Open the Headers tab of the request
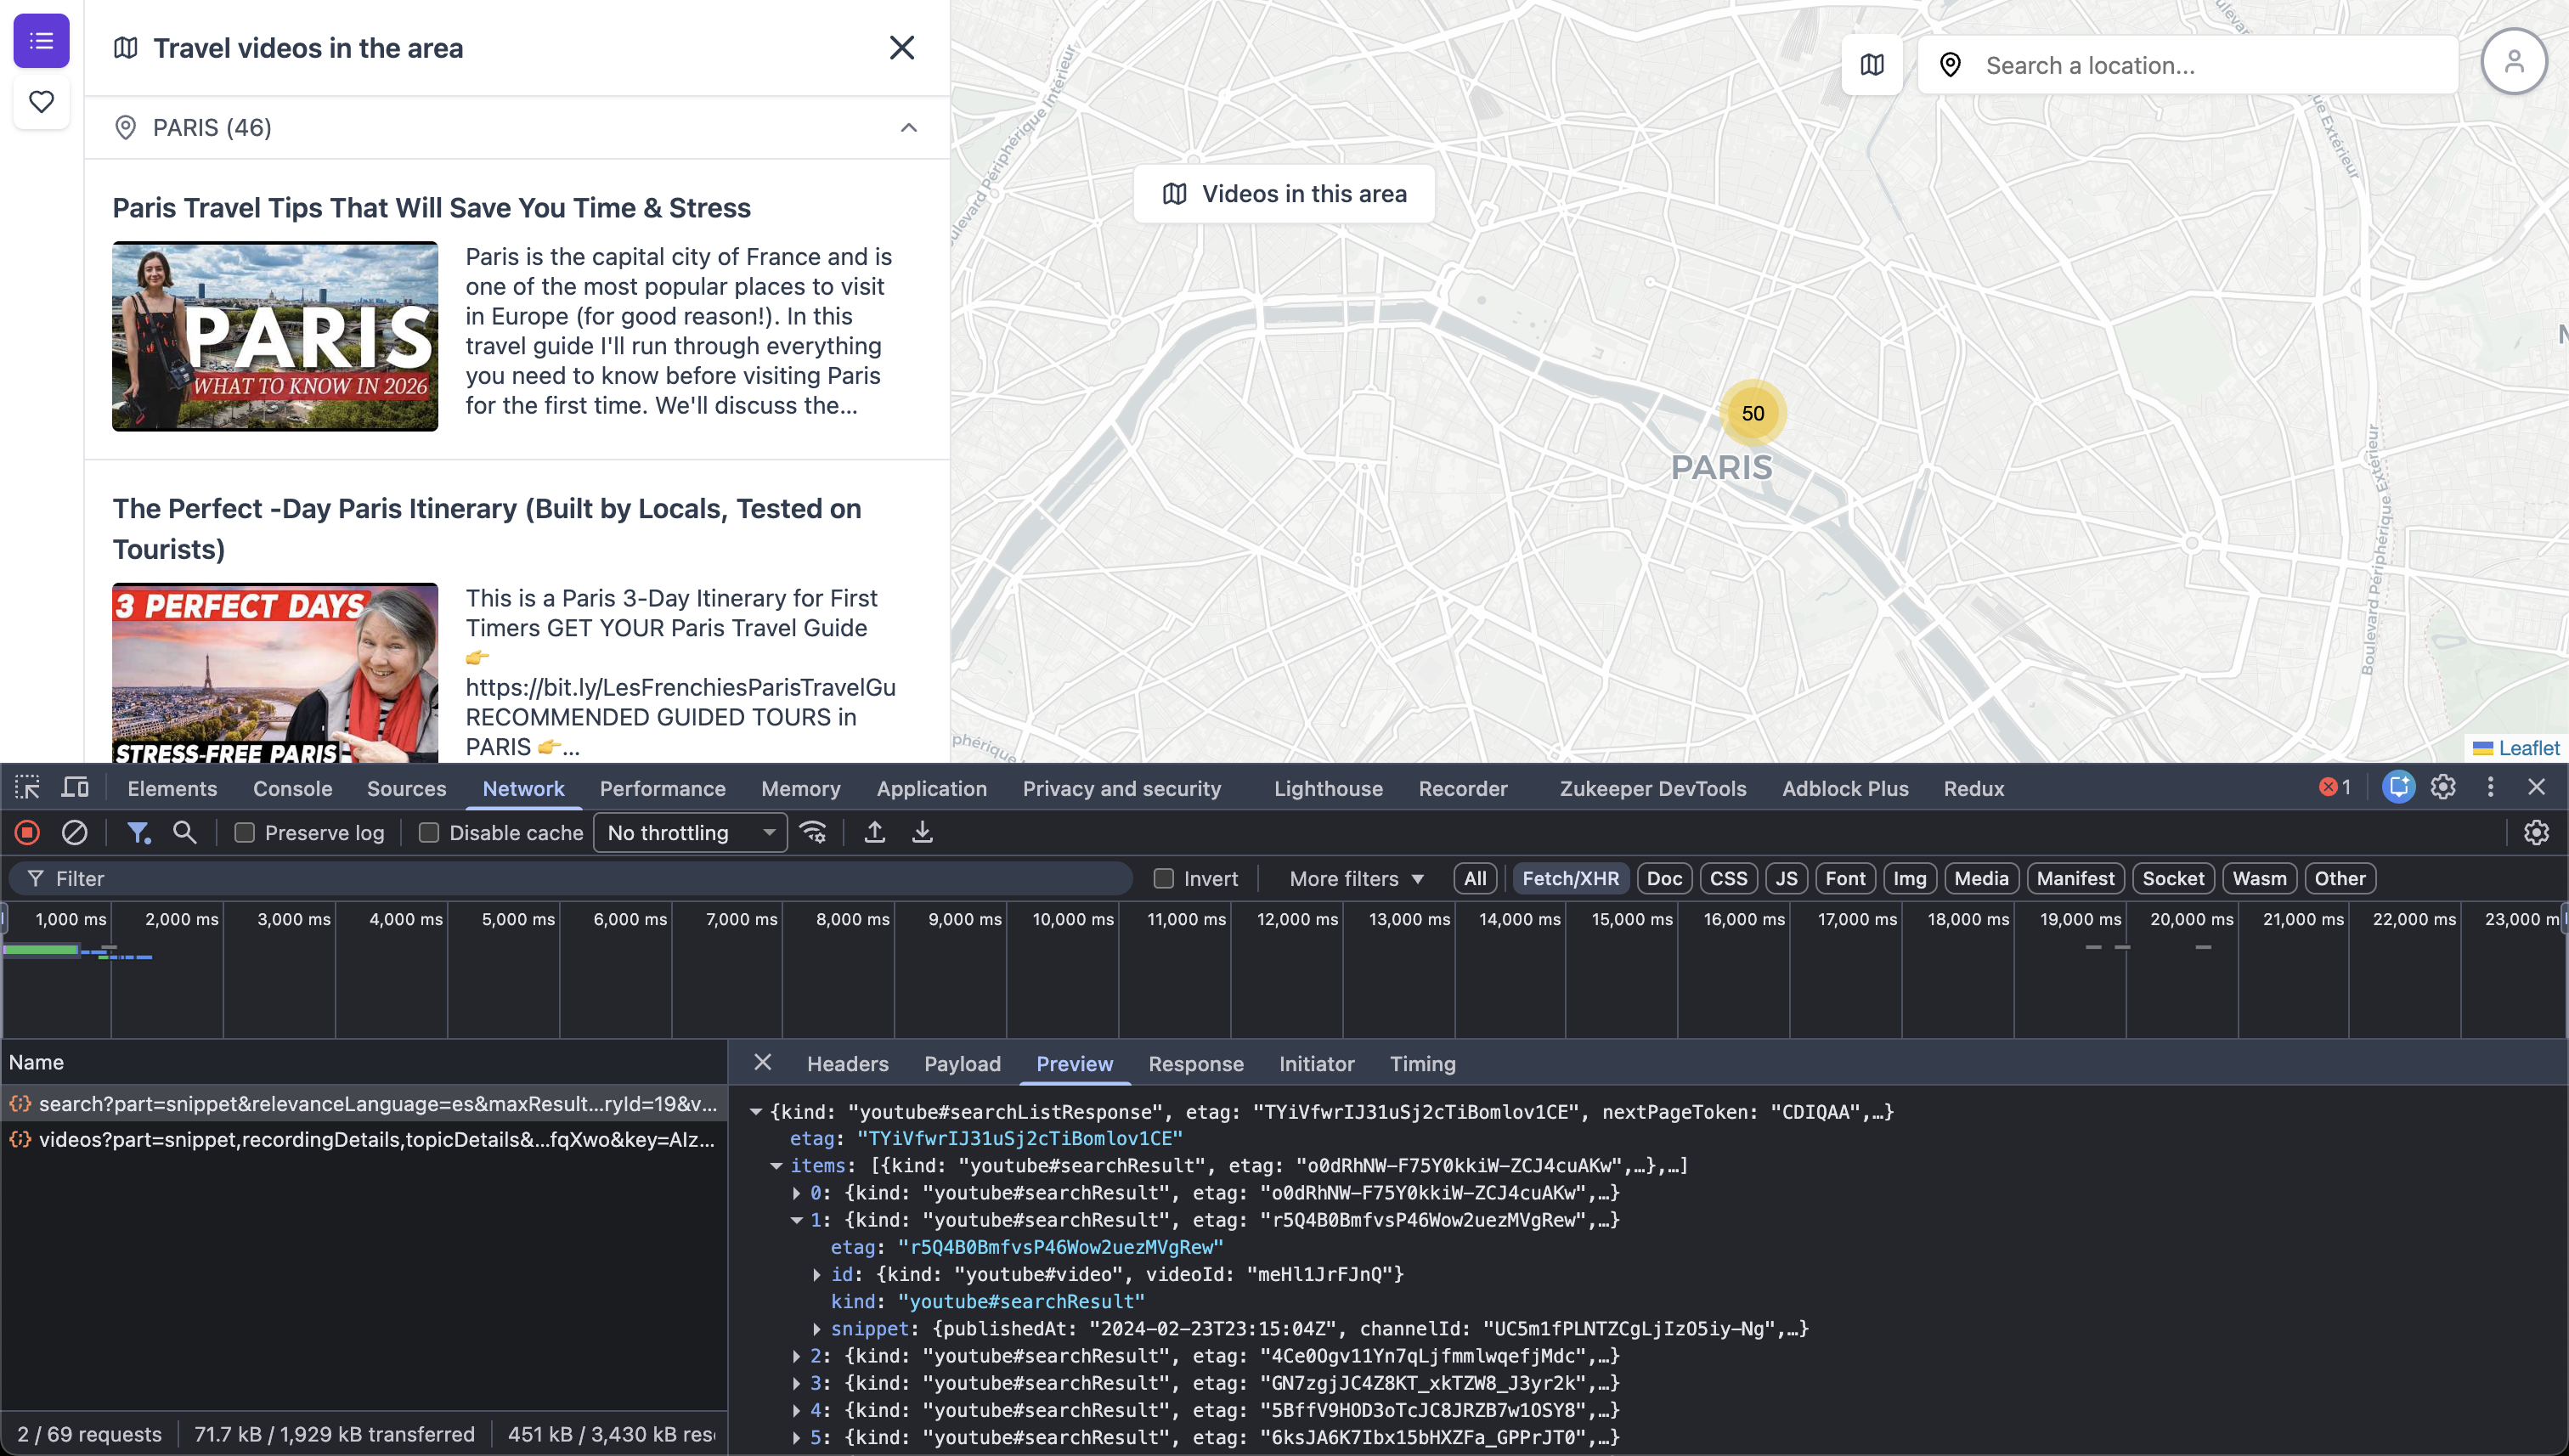Viewport: 2569px width, 1456px height. 847,1063
